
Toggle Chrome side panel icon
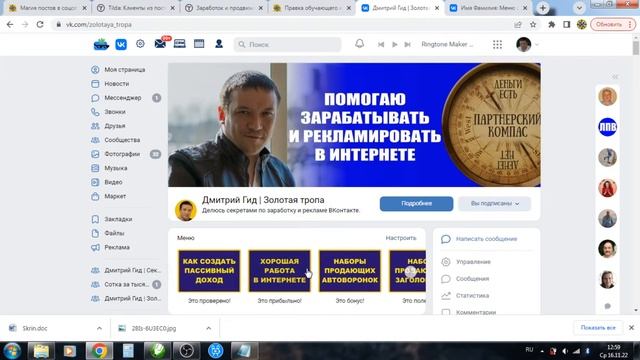coord(567,24)
